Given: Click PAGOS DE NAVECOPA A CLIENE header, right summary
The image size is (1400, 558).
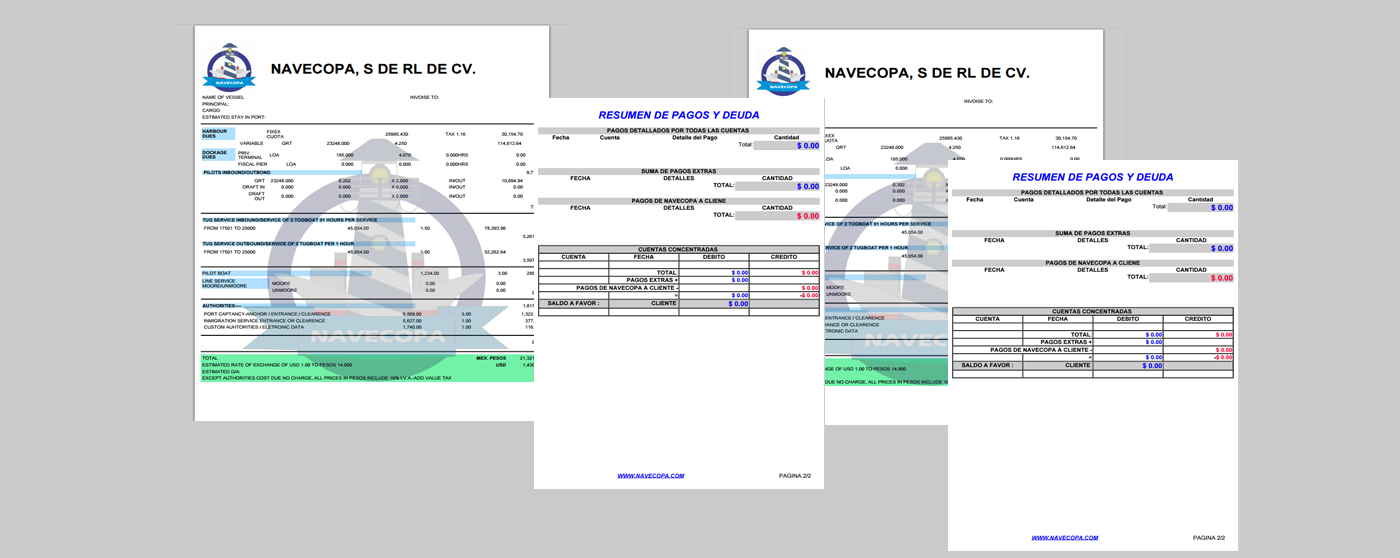Looking at the screenshot, I should tap(1091, 263).
